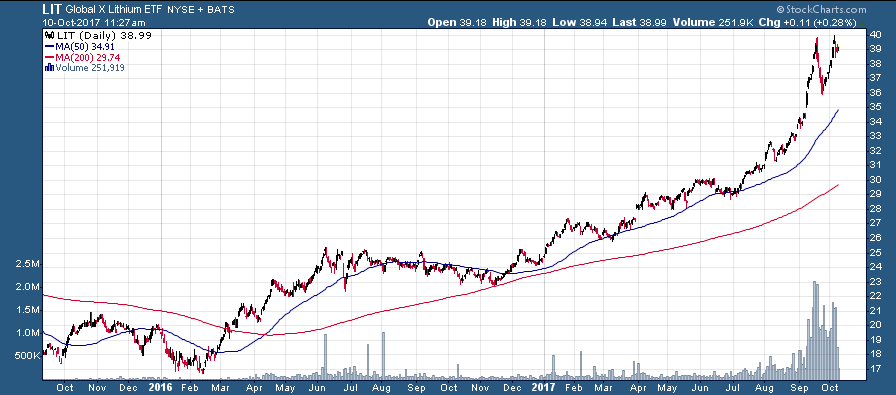Click the red line swatch beside MA(200)
896x395 pixels.
click(x=49, y=57)
